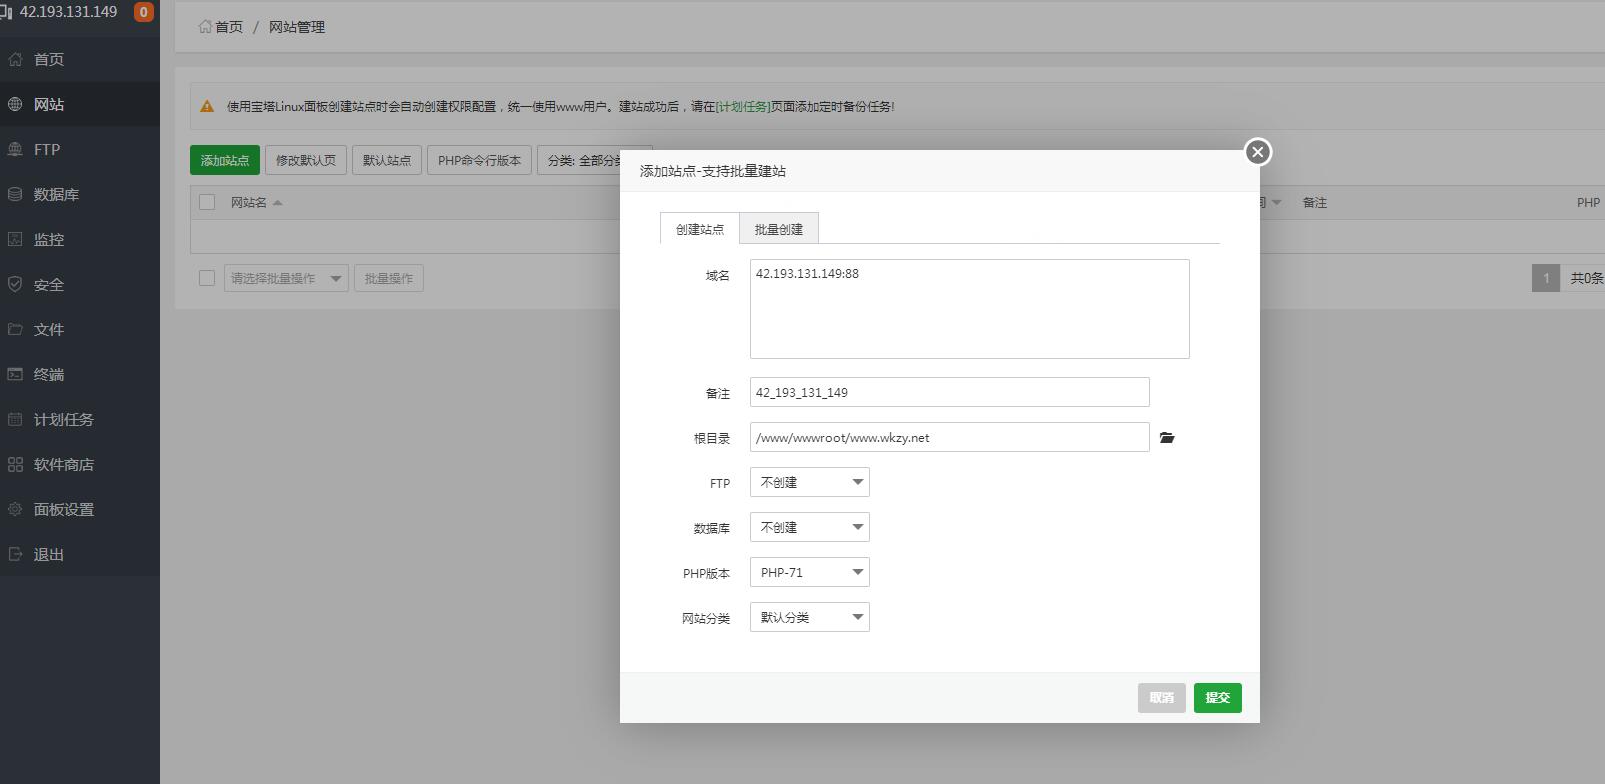Expand the FTP creation dropdown

[x=809, y=482]
